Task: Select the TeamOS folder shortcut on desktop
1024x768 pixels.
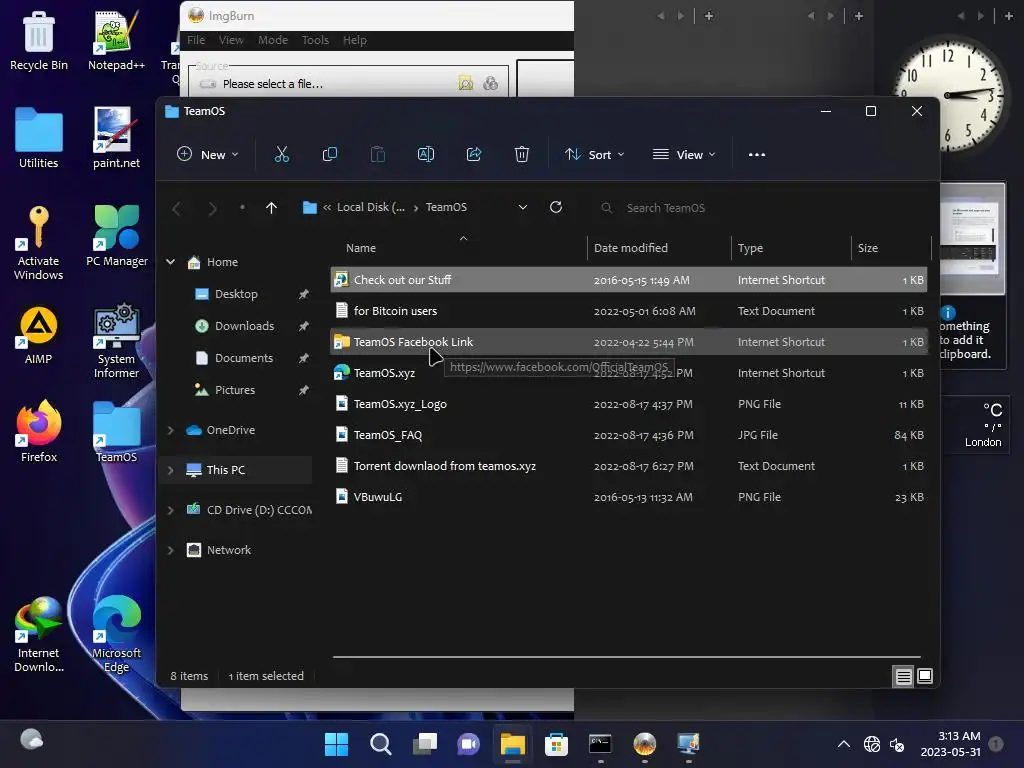Action: coord(116,432)
